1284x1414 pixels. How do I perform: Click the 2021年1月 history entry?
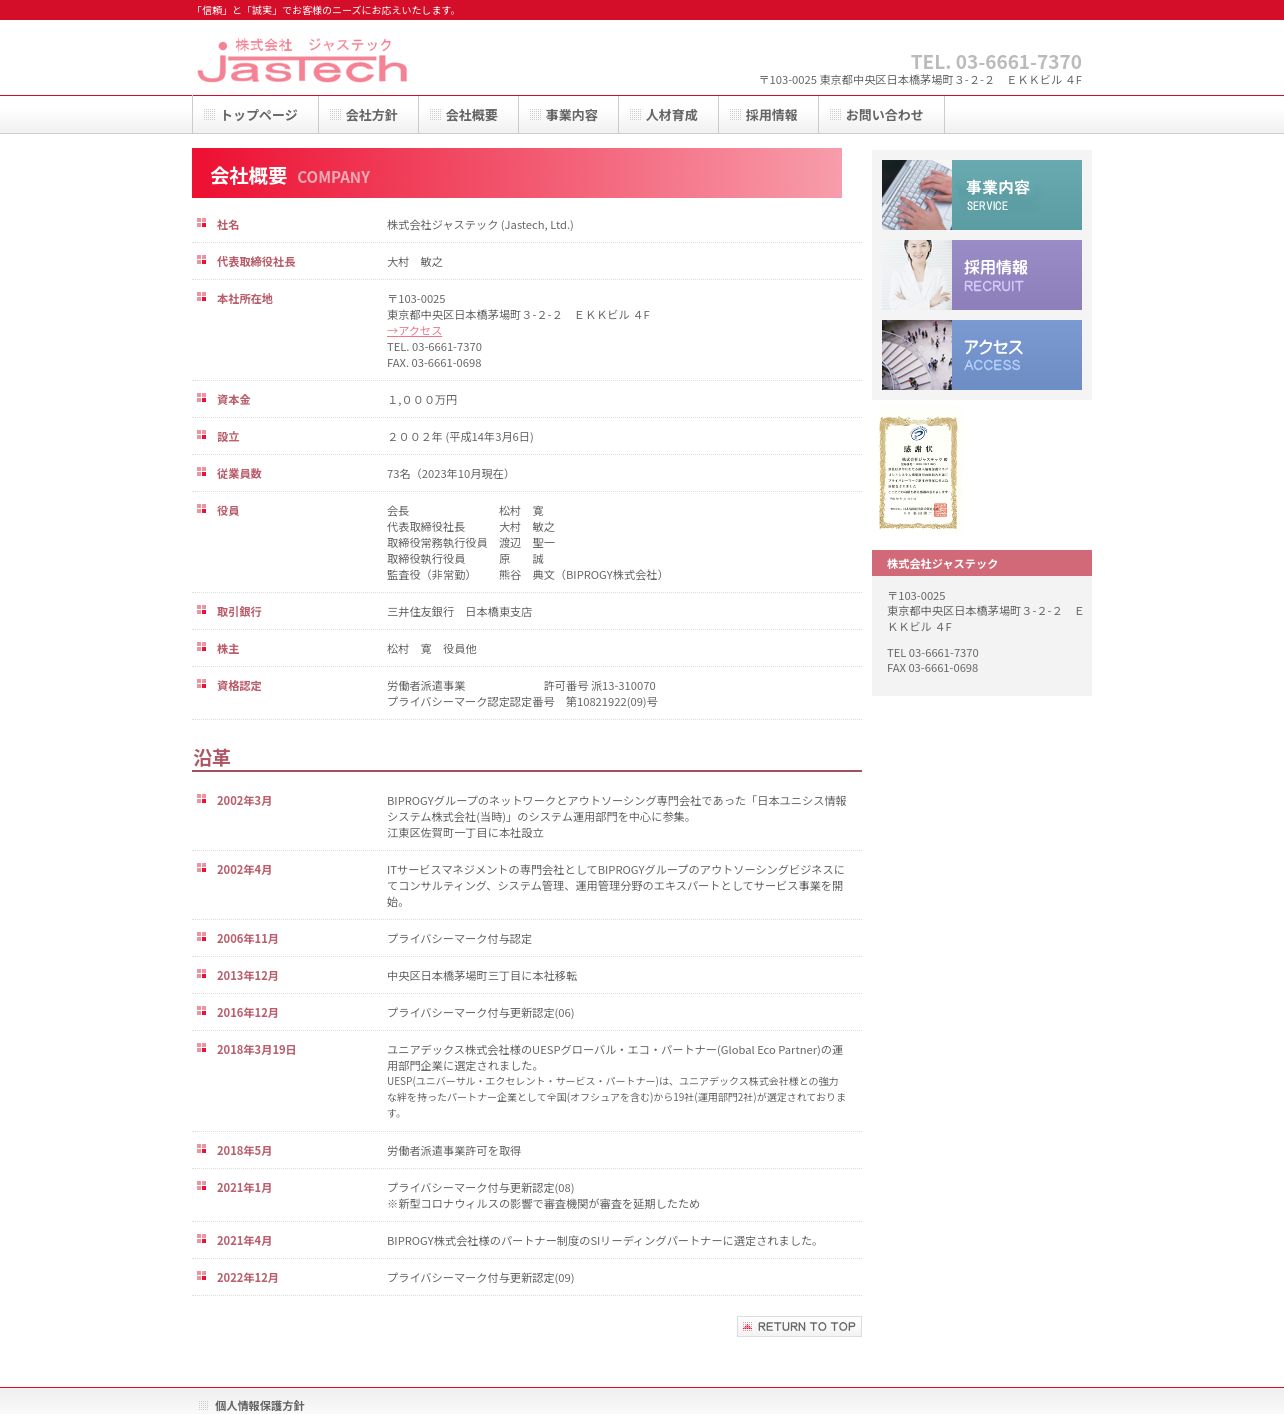(244, 1188)
